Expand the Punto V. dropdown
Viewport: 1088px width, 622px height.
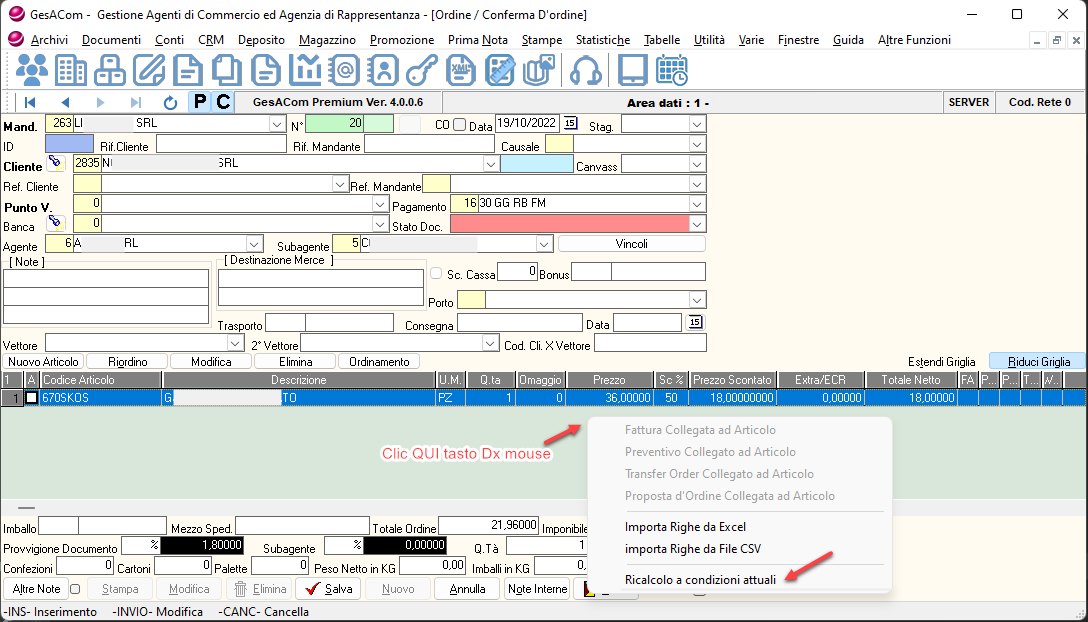[380, 205]
